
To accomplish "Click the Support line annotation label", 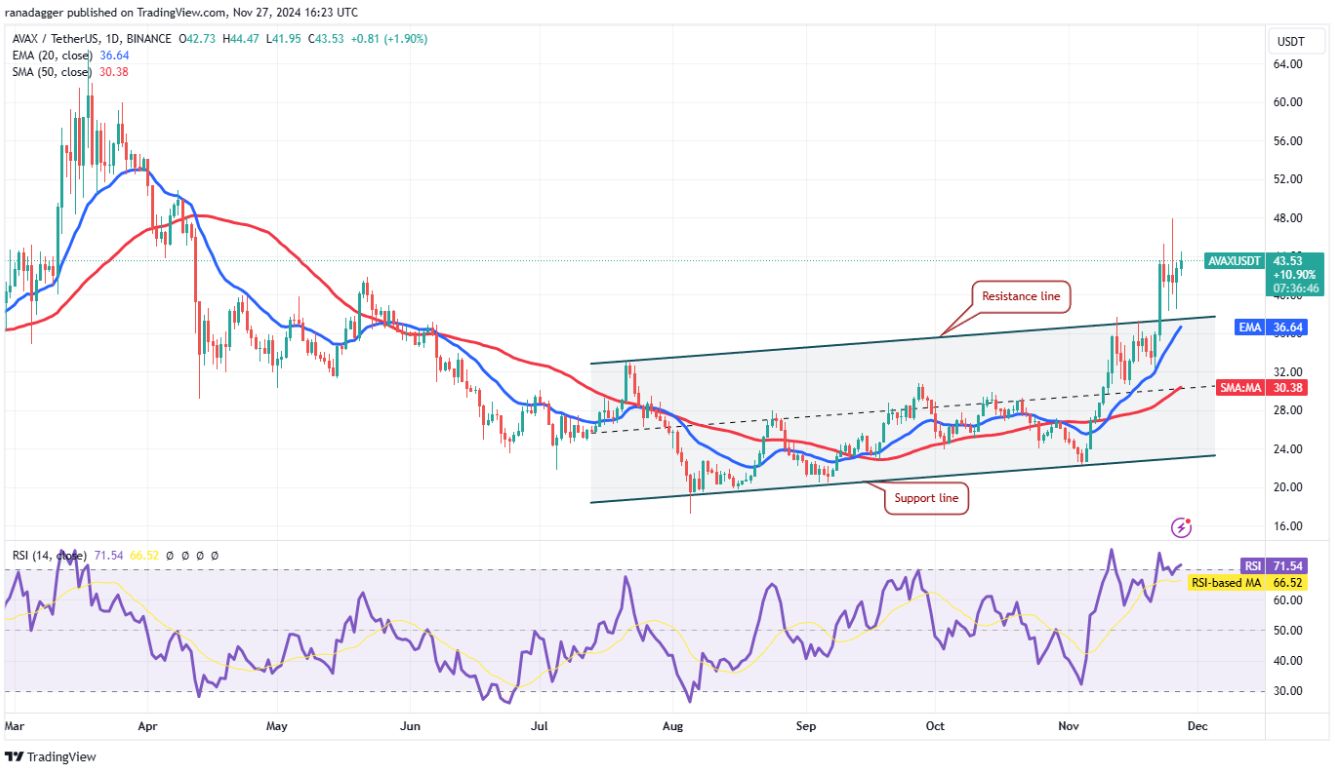I will pyautogui.click(x=926, y=497).
